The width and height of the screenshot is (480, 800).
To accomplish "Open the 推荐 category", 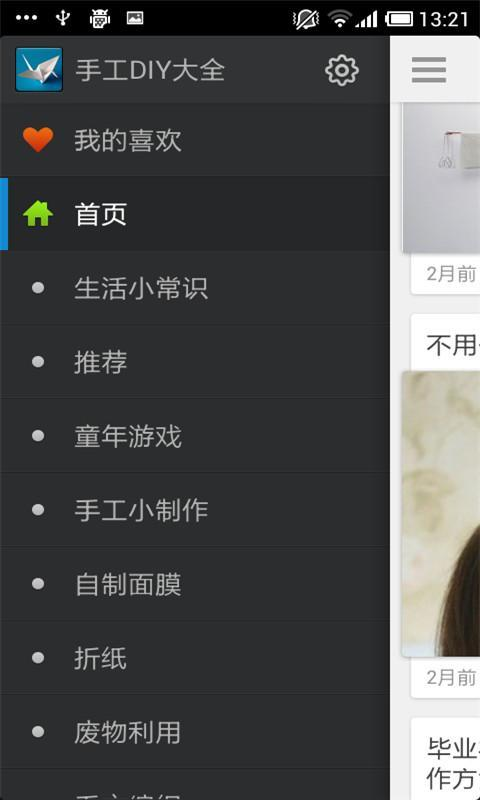I will tap(195, 362).
